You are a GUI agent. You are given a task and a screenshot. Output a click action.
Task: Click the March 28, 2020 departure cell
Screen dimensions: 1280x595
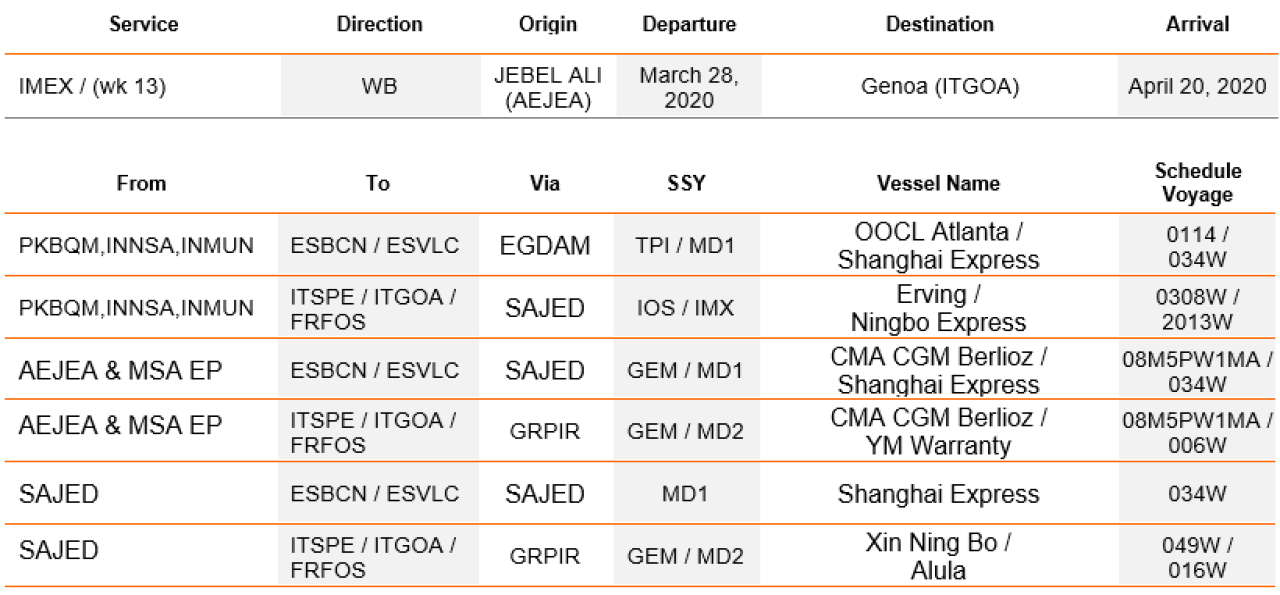click(x=689, y=87)
